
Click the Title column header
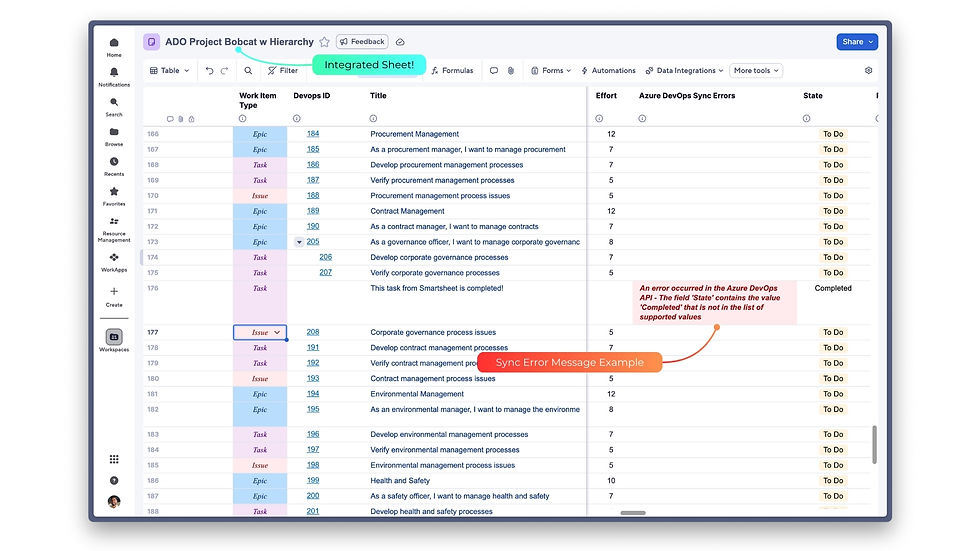point(378,96)
